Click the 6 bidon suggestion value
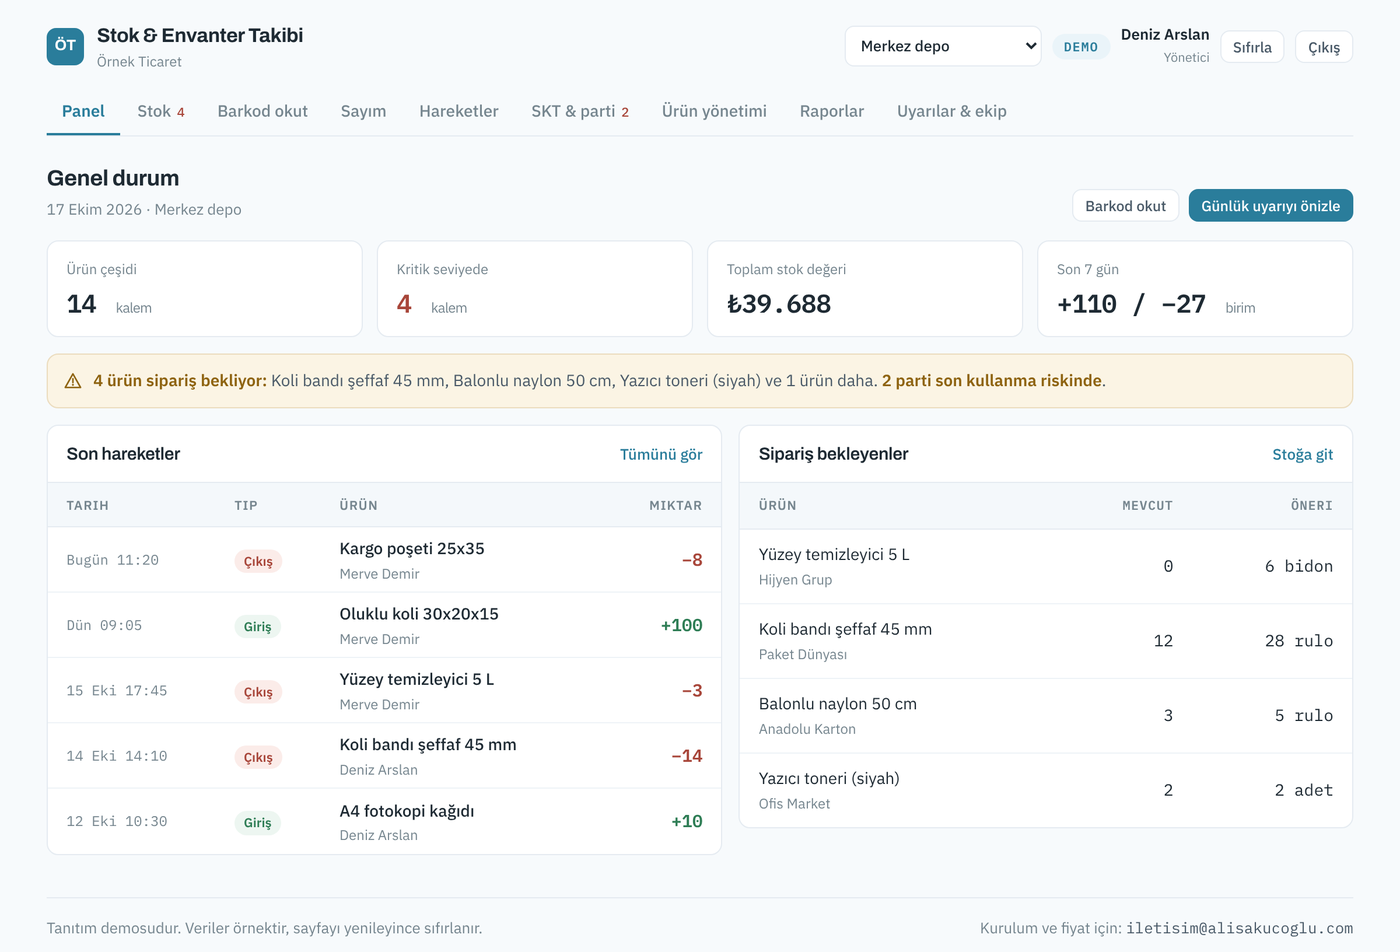 1299,566
